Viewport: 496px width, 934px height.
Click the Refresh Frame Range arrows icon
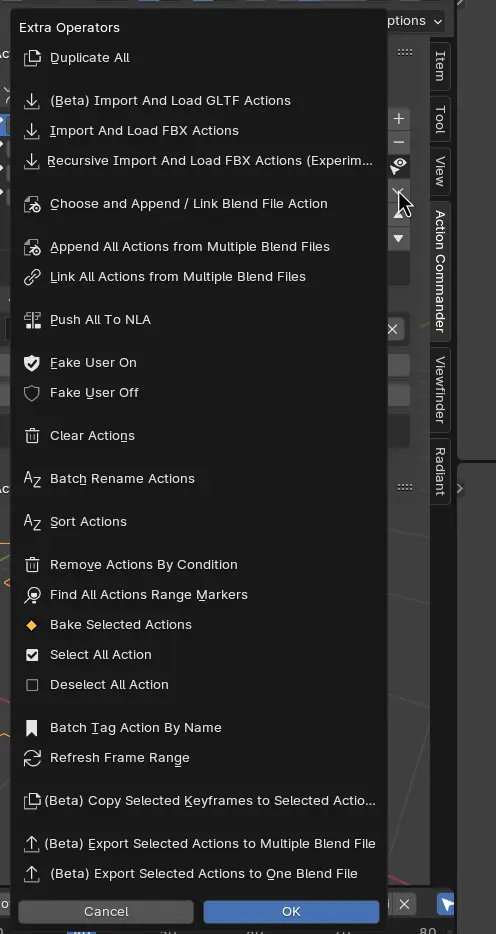point(32,758)
